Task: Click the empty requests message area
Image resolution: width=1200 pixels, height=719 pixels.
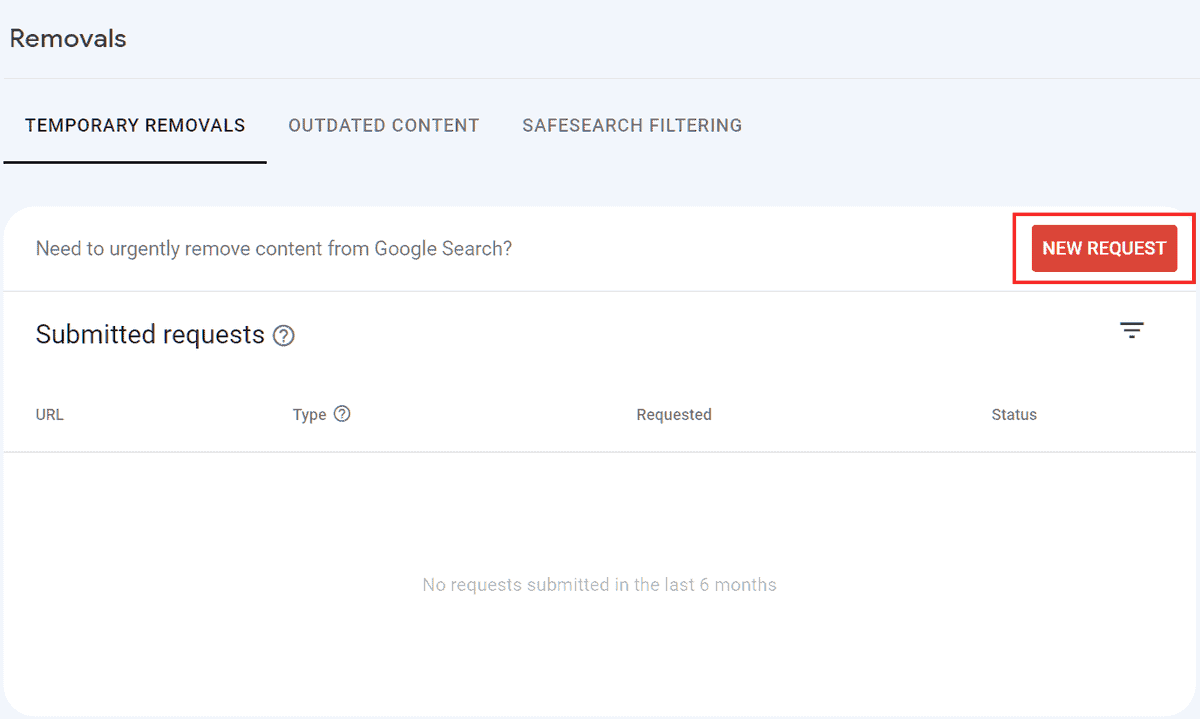Action: click(600, 584)
